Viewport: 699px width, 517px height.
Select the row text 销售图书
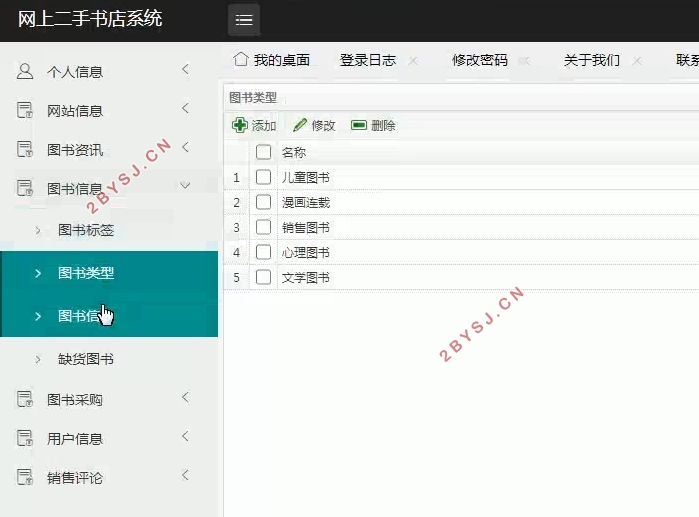click(x=306, y=228)
